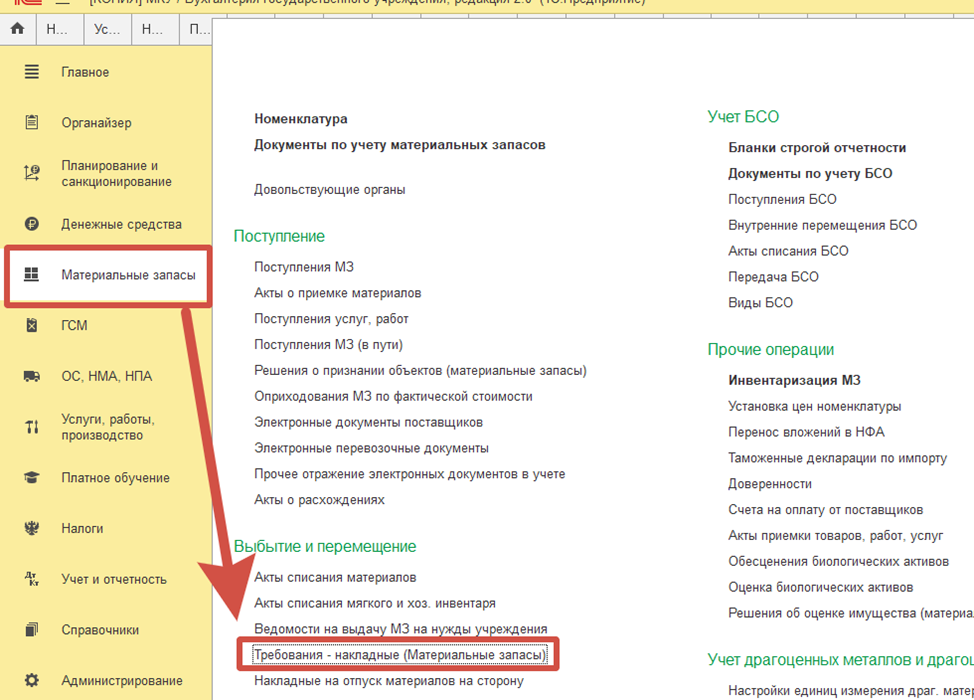
Task: Open Виды БСО link
Action: pos(760,303)
